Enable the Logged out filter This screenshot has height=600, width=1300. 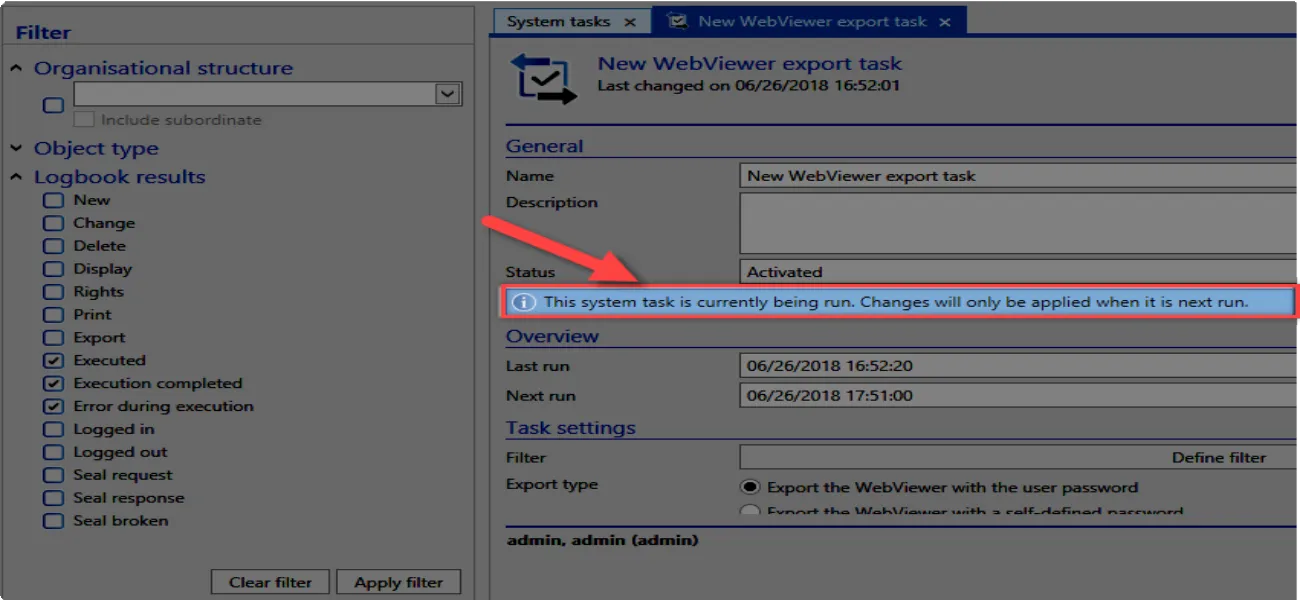pyautogui.click(x=53, y=452)
